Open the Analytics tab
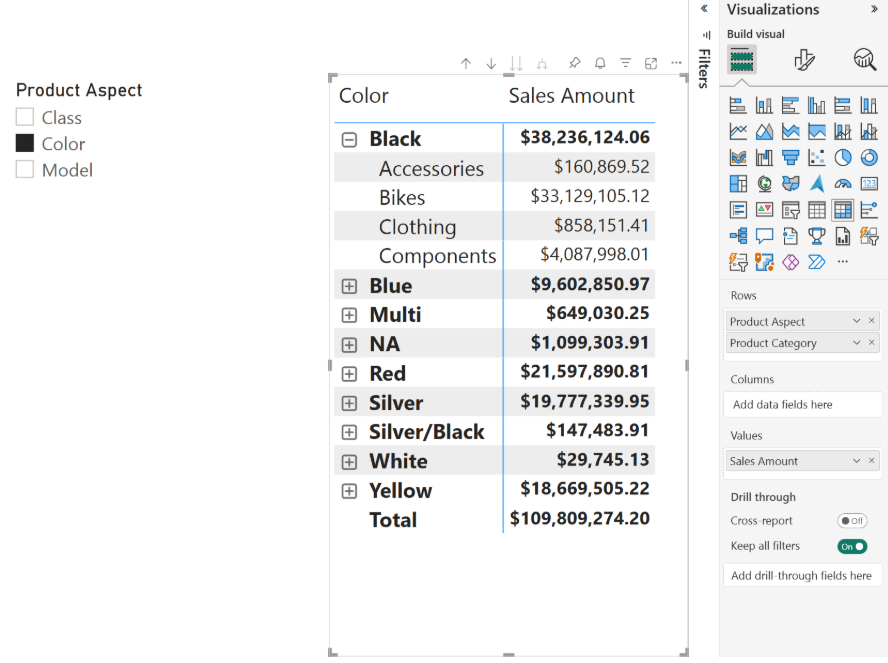The width and height of the screenshot is (888, 663). click(x=864, y=59)
